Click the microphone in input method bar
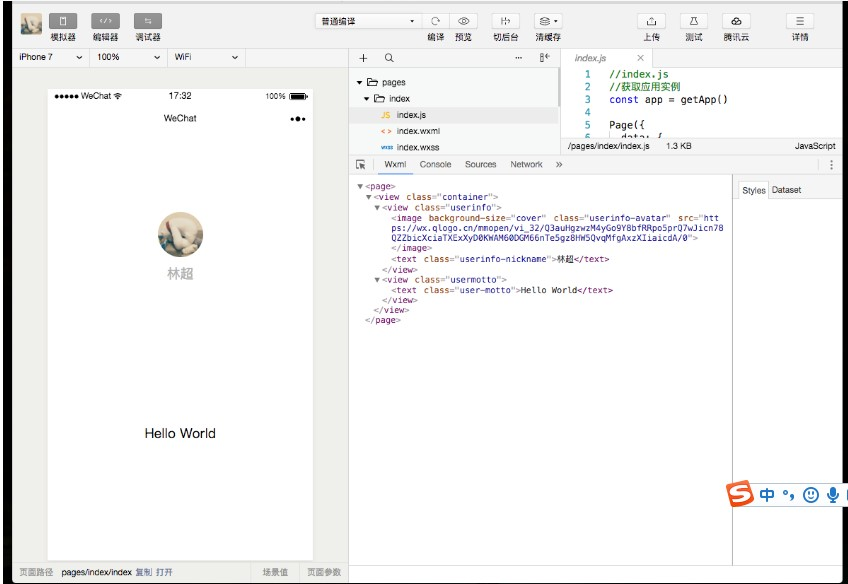The height and width of the screenshot is (584, 848). point(833,495)
